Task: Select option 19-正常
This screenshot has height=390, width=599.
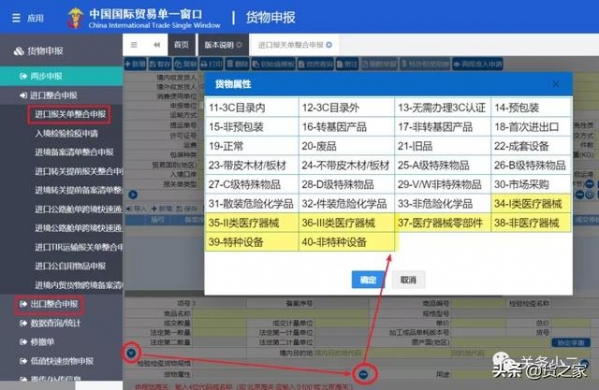Action: (x=251, y=146)
